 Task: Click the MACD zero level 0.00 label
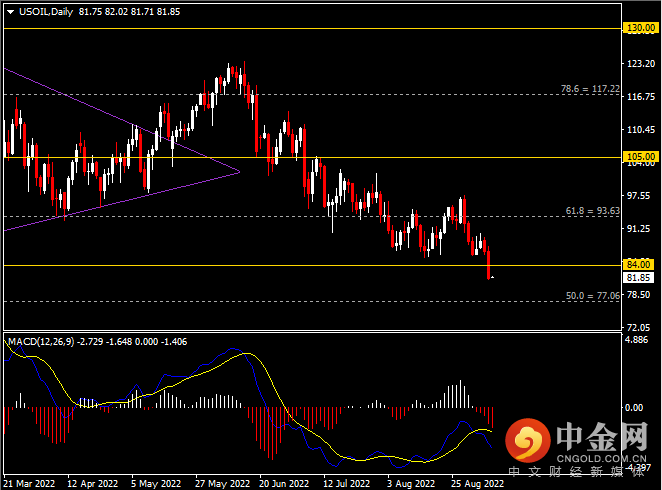click(633, 407)
